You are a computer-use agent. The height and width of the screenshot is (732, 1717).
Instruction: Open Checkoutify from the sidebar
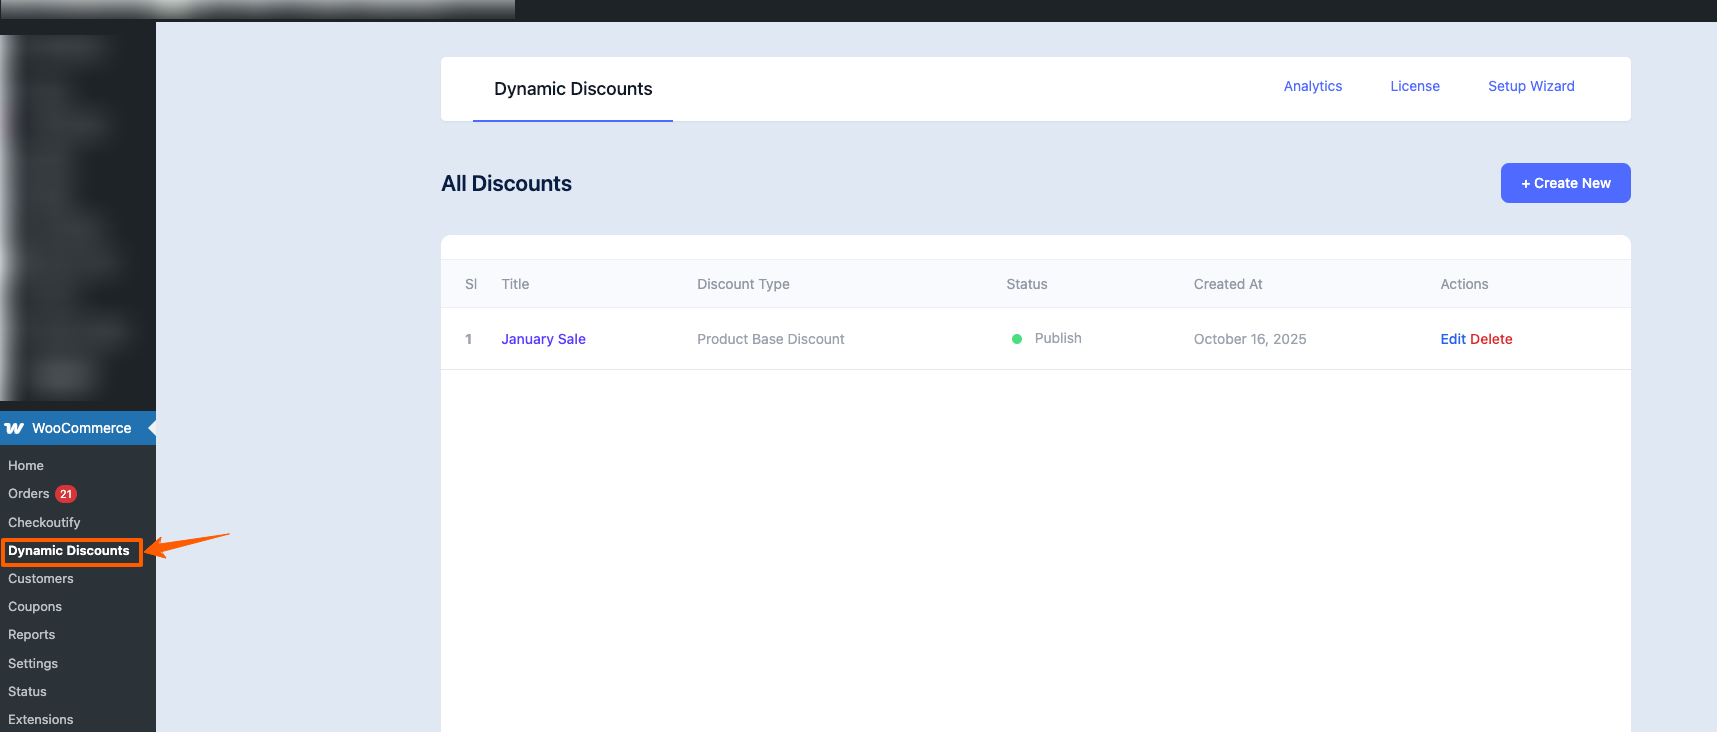point(44,523)
